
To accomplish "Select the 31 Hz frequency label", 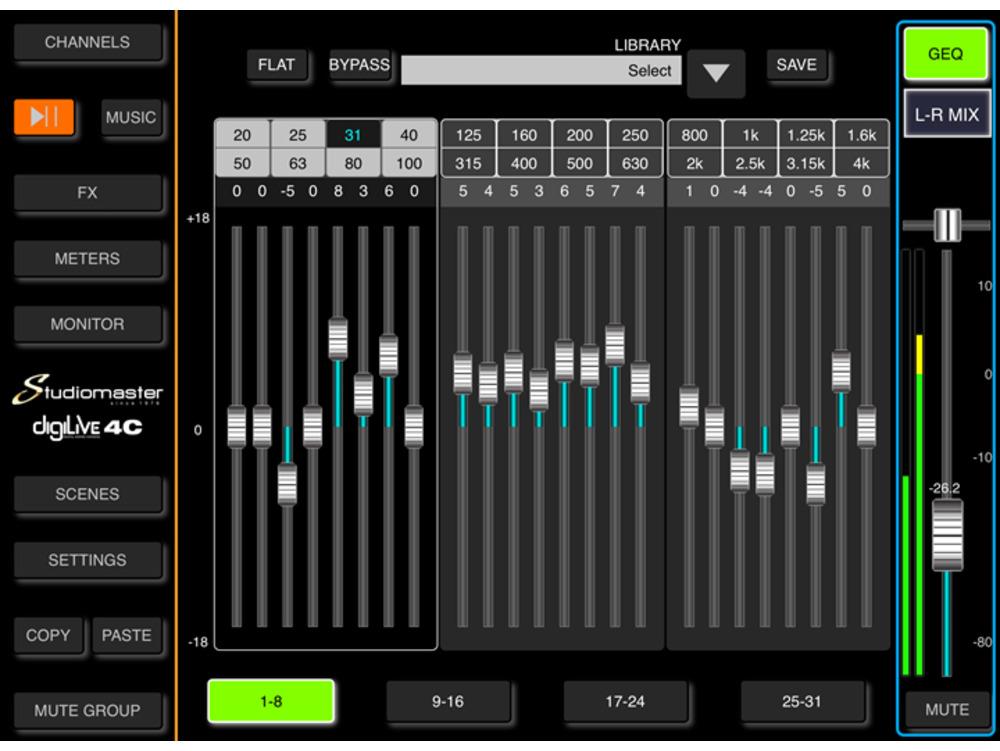I will click(x=353, y=135).
